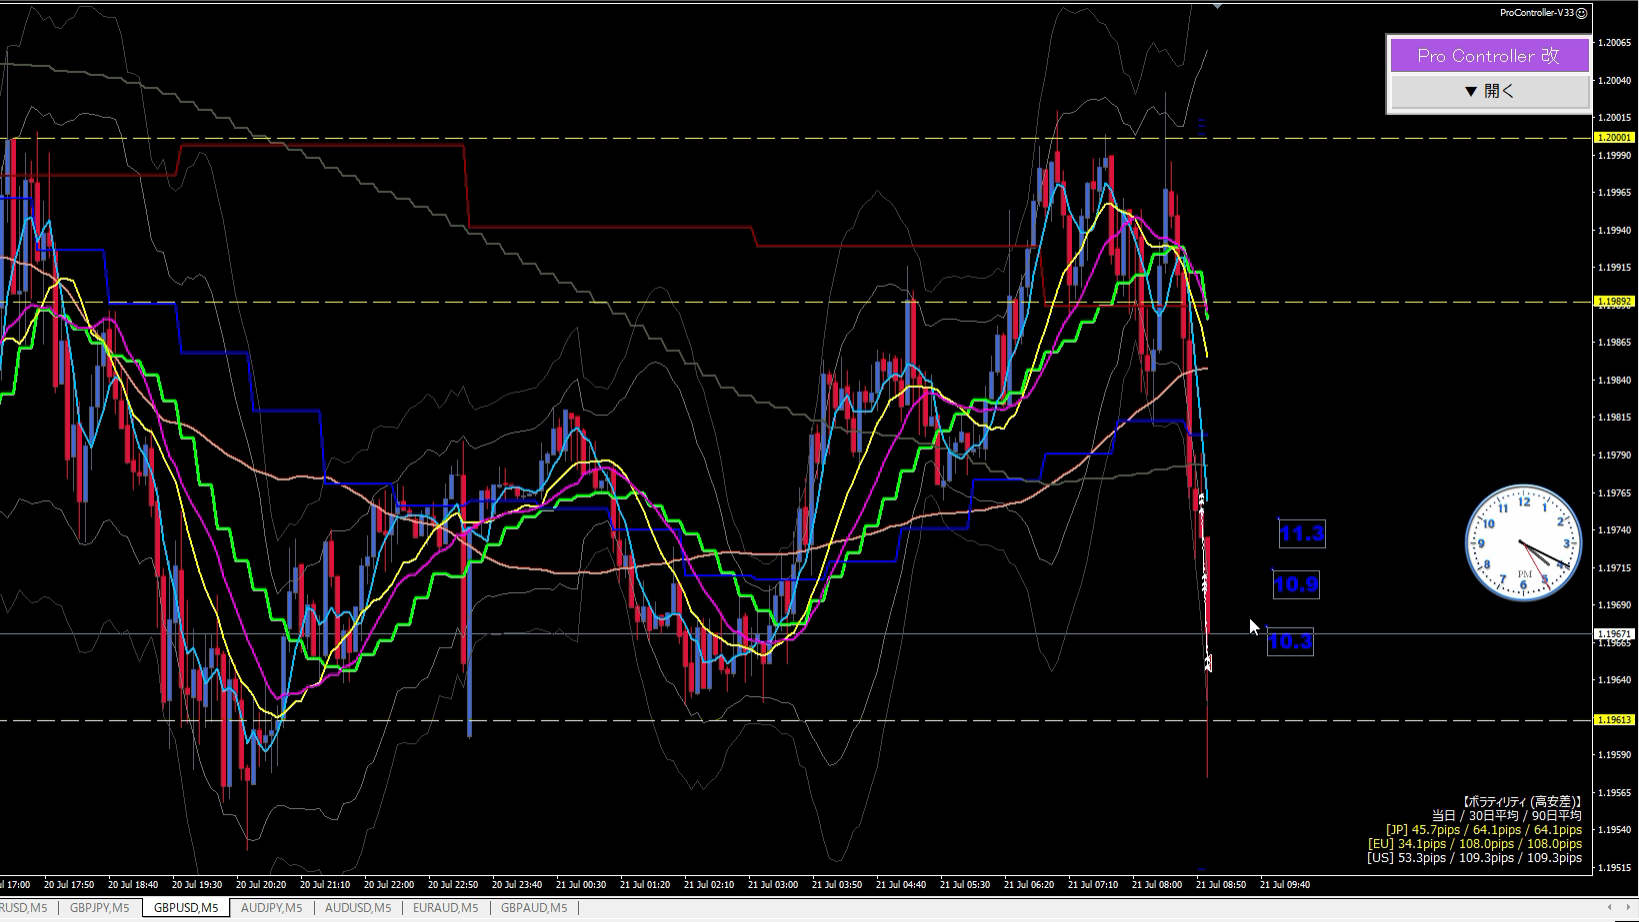
Task: Click the 1.19765 price scale value
Action: tap(1615, 493)
